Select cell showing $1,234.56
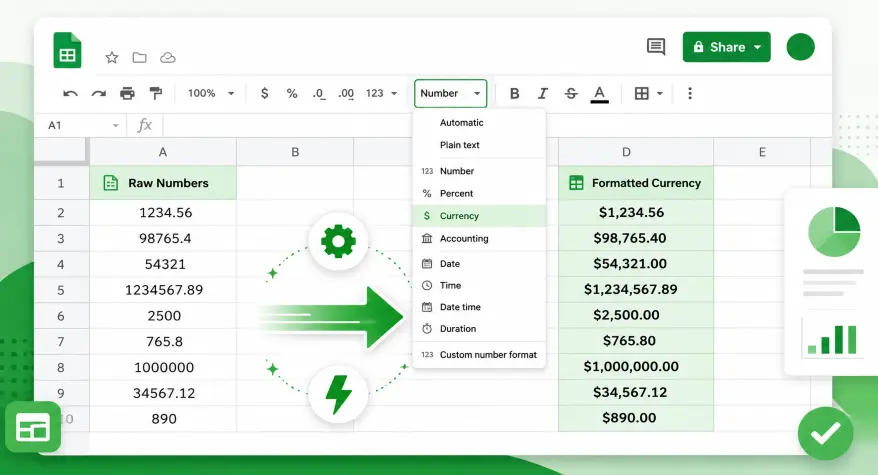 tap(636, 213)
